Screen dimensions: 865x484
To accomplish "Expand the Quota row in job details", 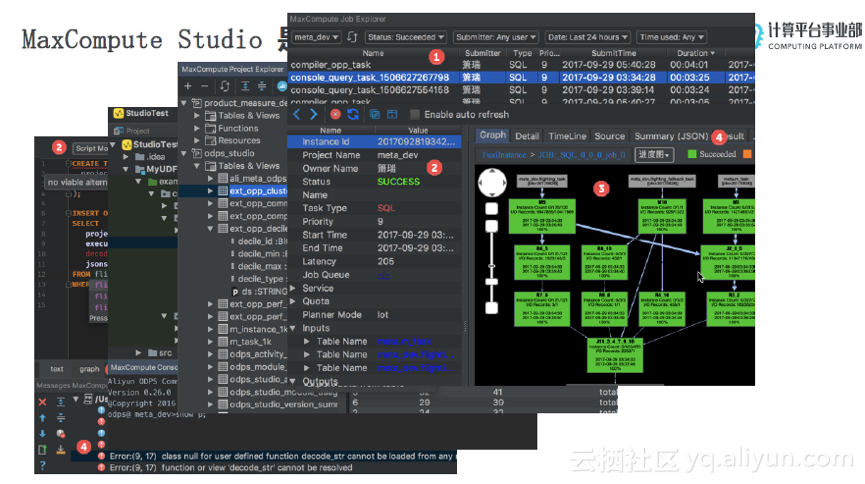I will click(293, 301).
